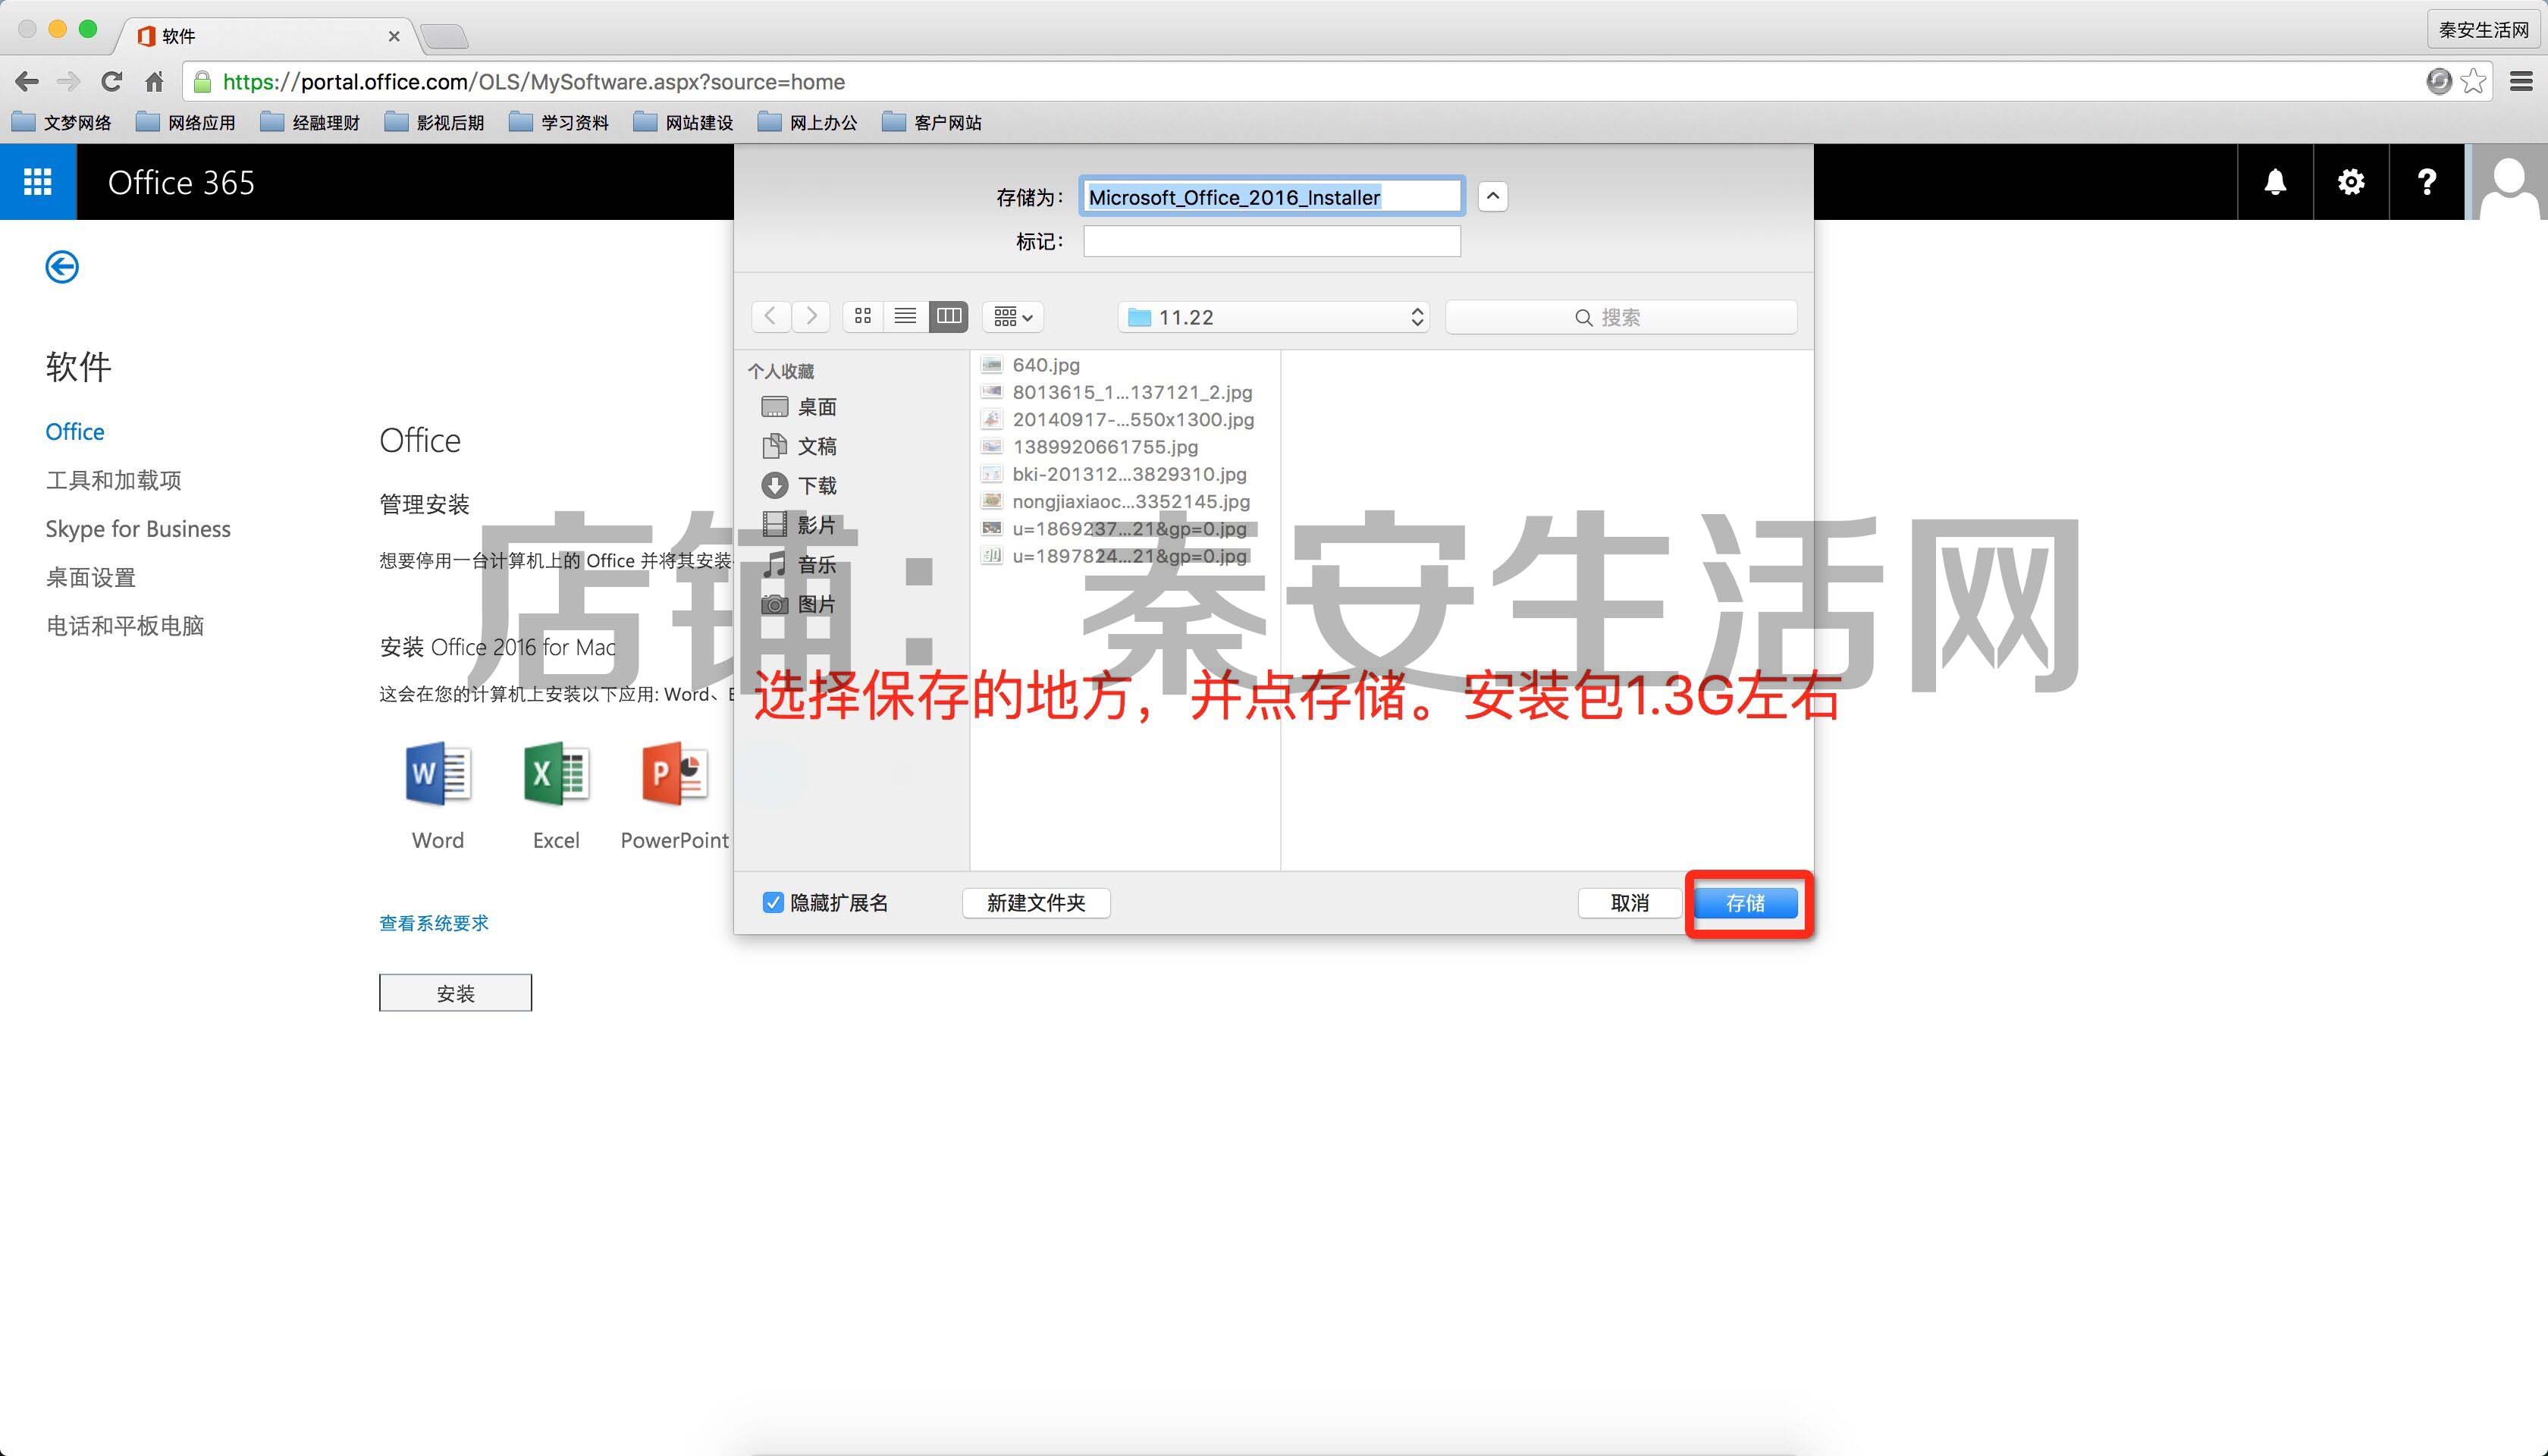This screenshot has width=2548, height=1456.
Task: Open the 查看系统要求 link
Action: [x=434, y=923]
